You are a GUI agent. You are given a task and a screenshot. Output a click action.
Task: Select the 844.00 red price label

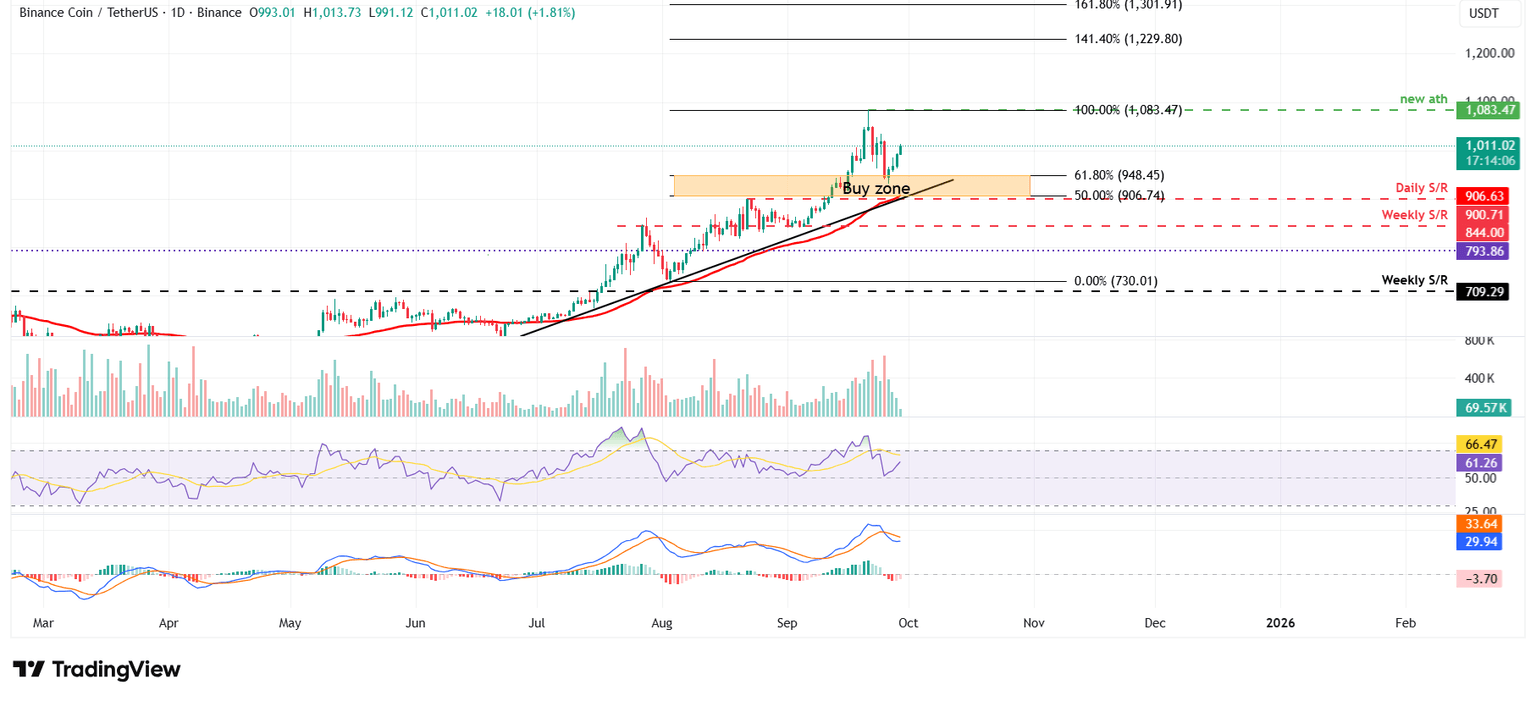click(x=1482, y=232)
